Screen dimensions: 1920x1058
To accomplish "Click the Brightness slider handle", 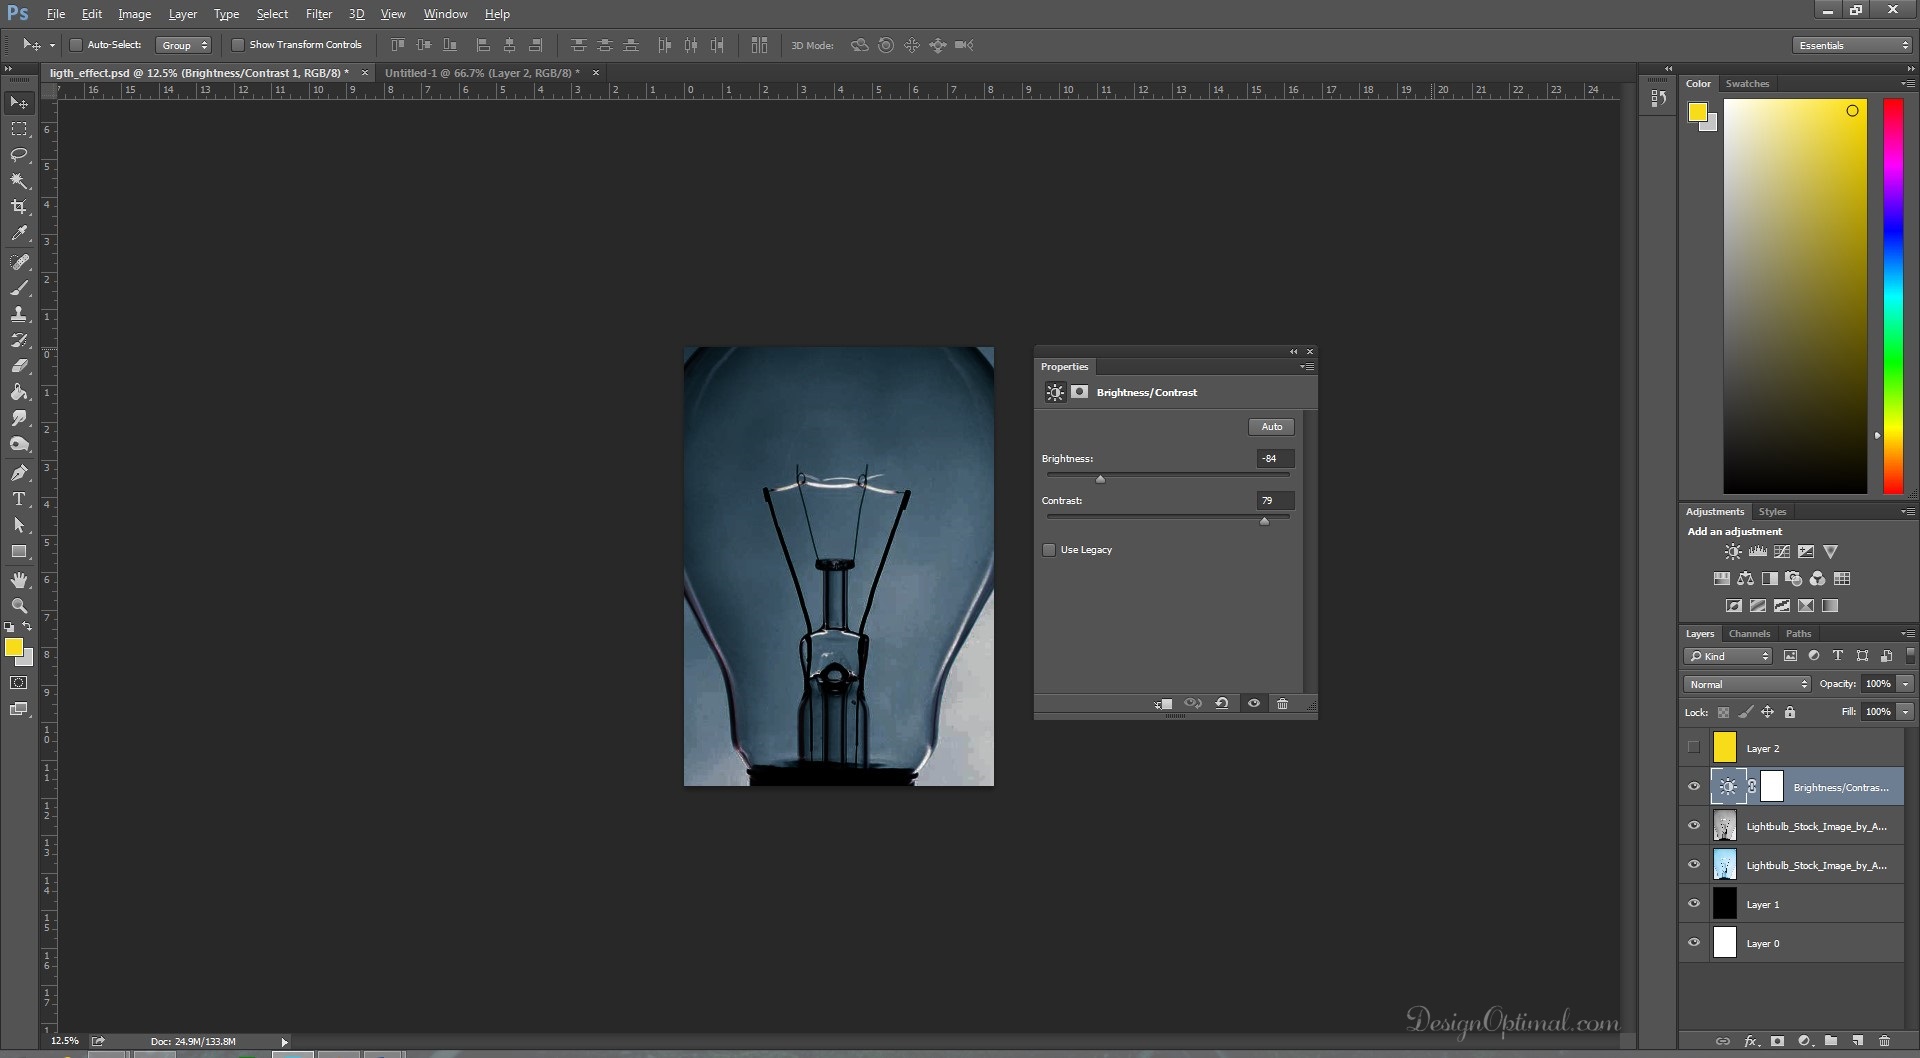I will click(1100, 479).
